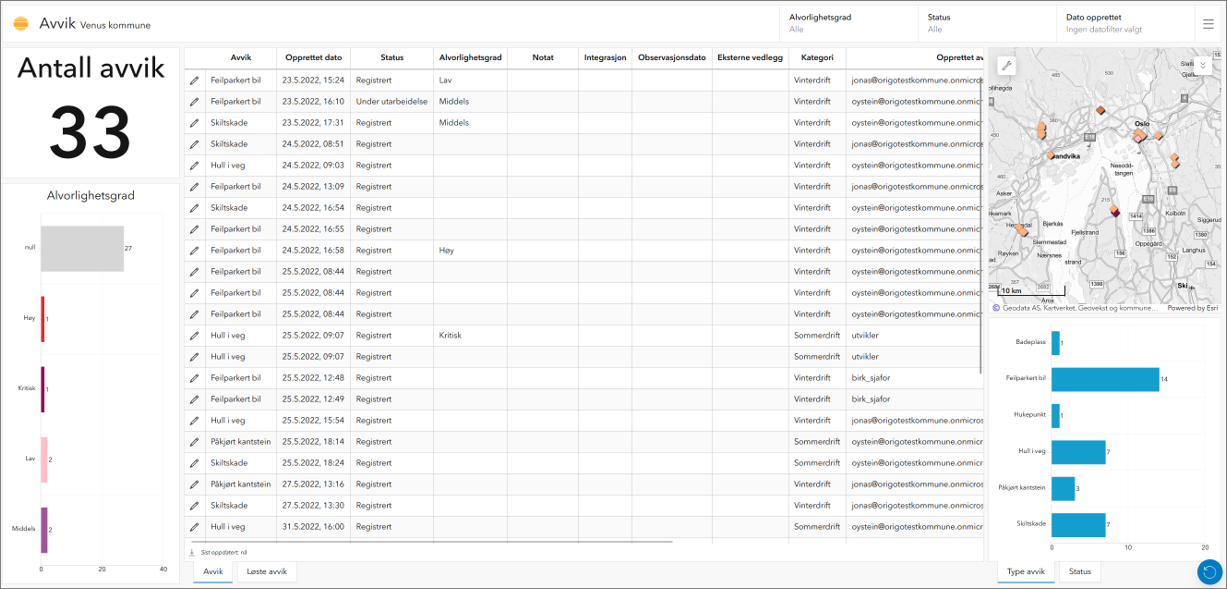
Task: Edit the Skiltskade row from 23.5.2022, 17:31
Action: pyautogui.click(x=195, y=122)
